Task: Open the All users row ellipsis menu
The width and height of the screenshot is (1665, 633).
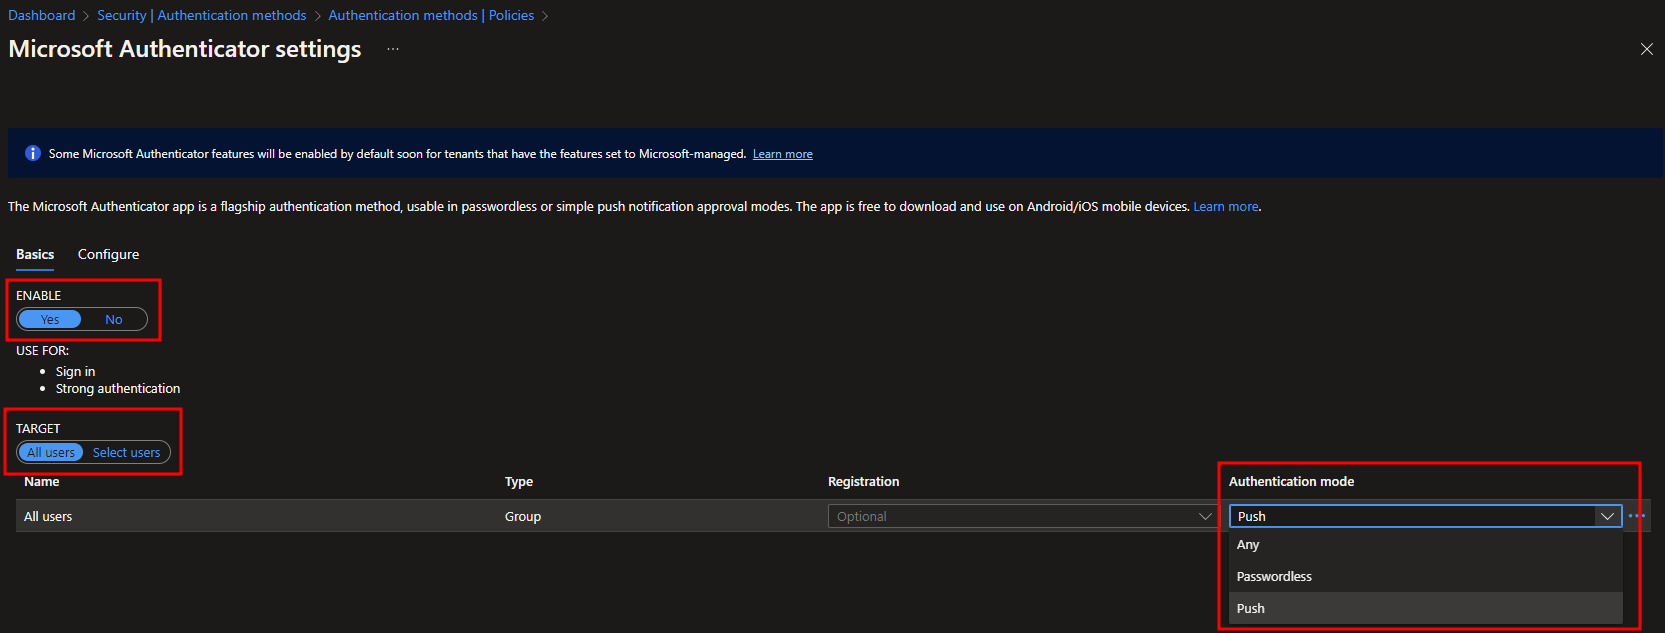Action: 1636,516
